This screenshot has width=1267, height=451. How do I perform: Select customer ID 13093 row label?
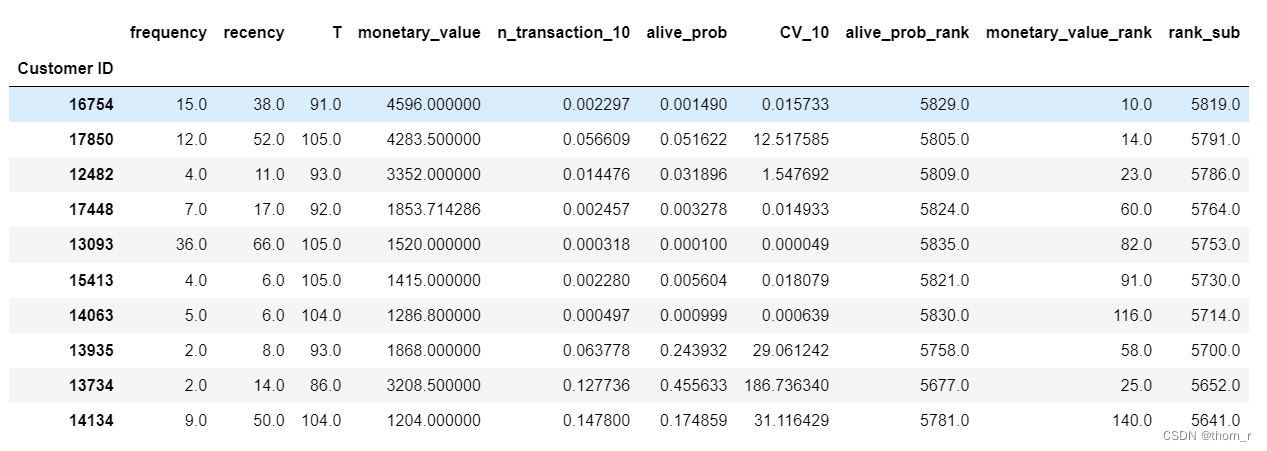pyautogui.click(x=90, y=245)
